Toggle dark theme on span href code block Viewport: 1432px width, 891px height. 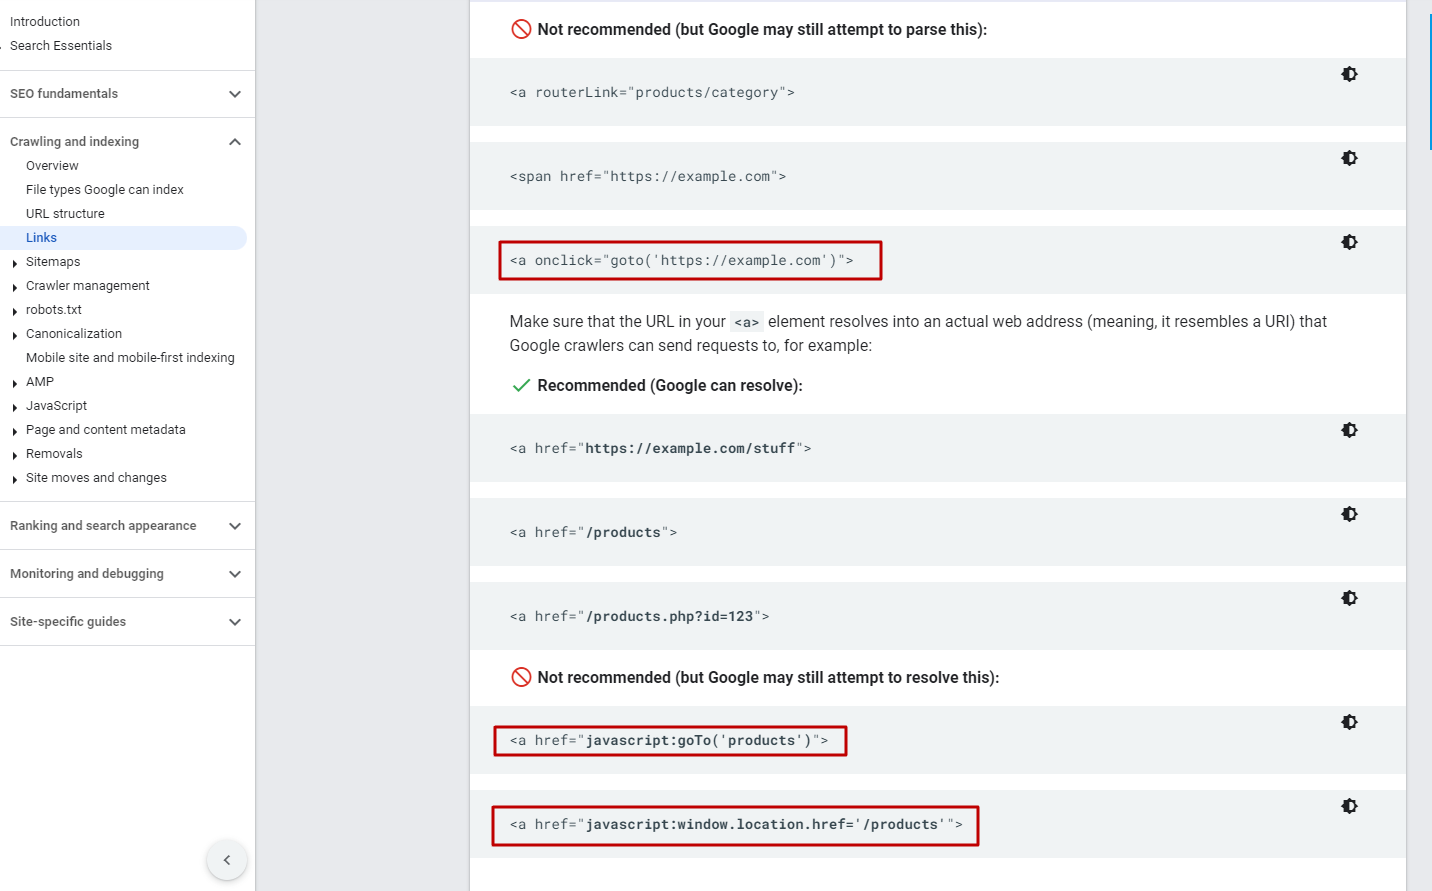pyautogui.click(x=1349, y=158)
